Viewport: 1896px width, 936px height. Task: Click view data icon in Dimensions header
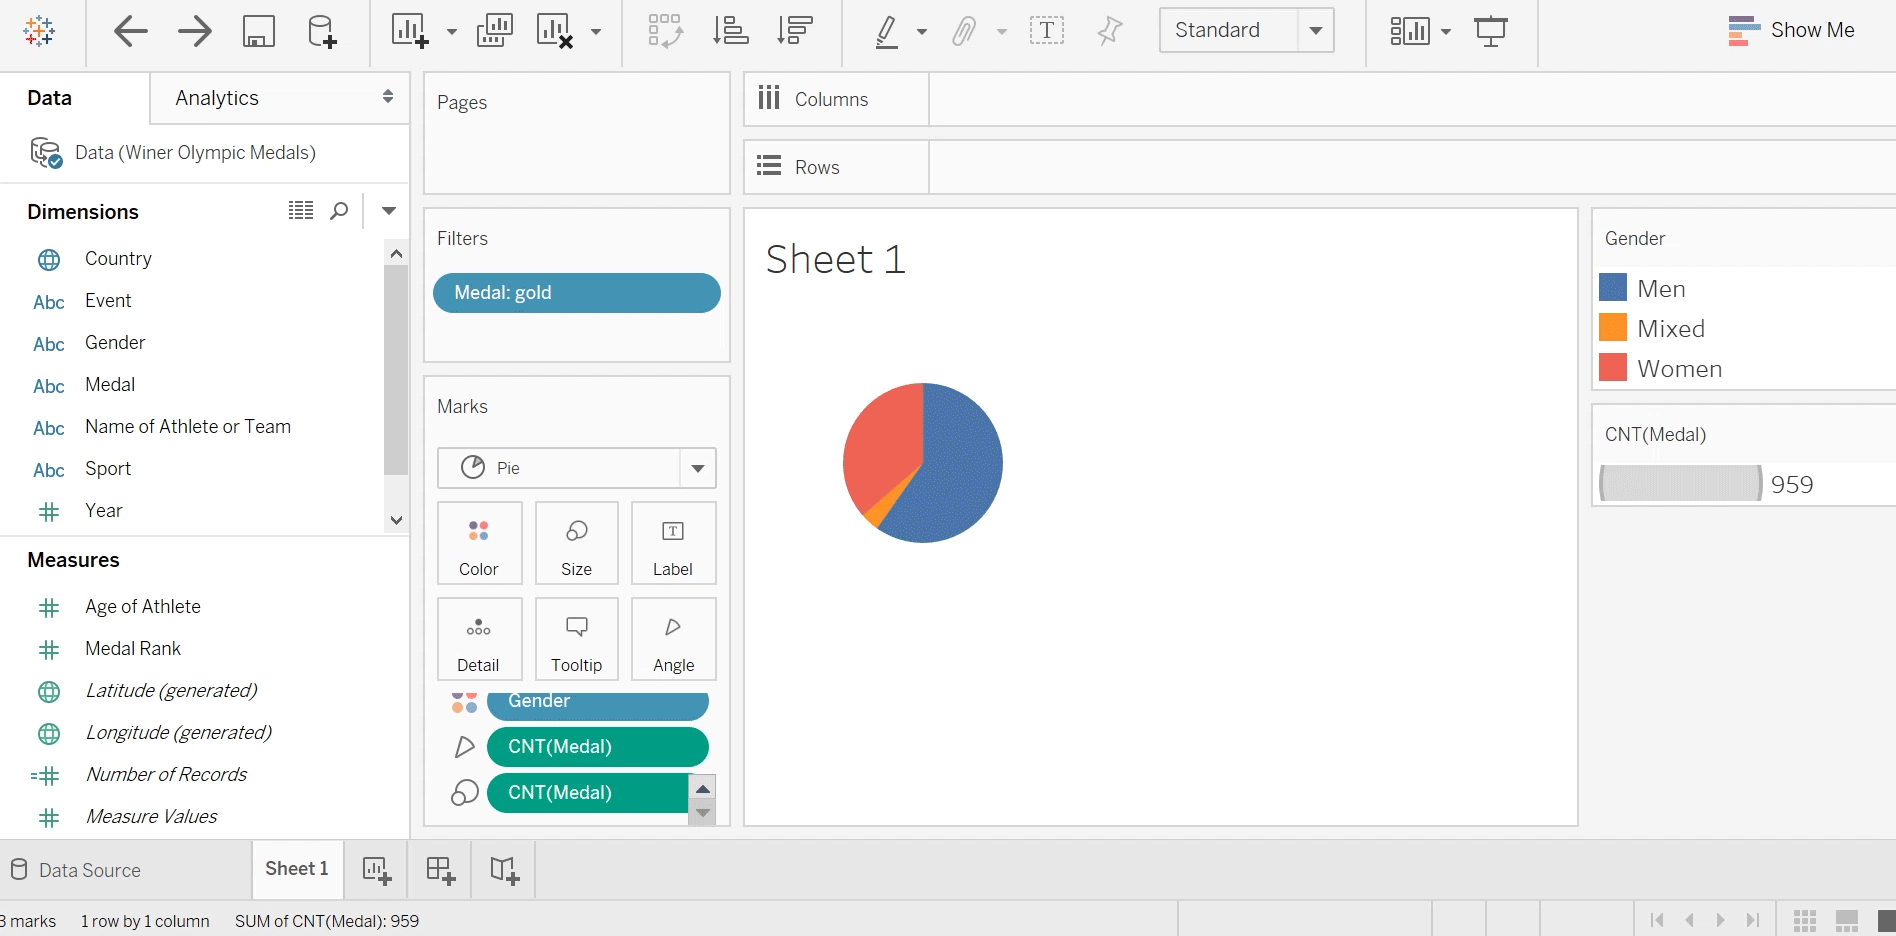click(x=301, y=211)
